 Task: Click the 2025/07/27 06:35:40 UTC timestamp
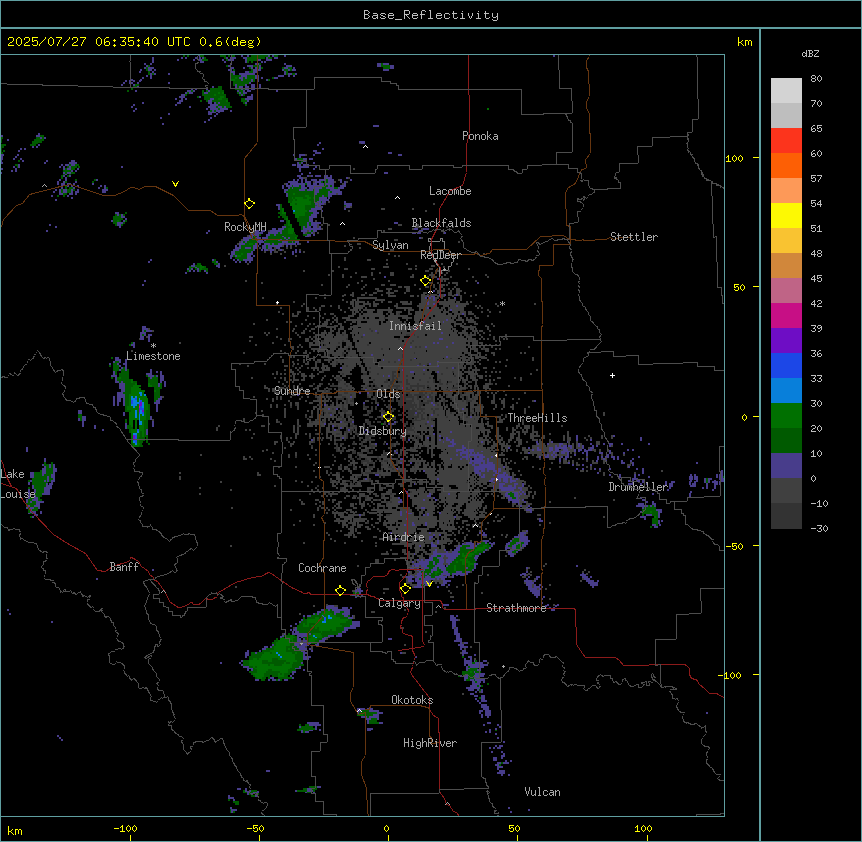pyautogui.click(x=99, y=42)
